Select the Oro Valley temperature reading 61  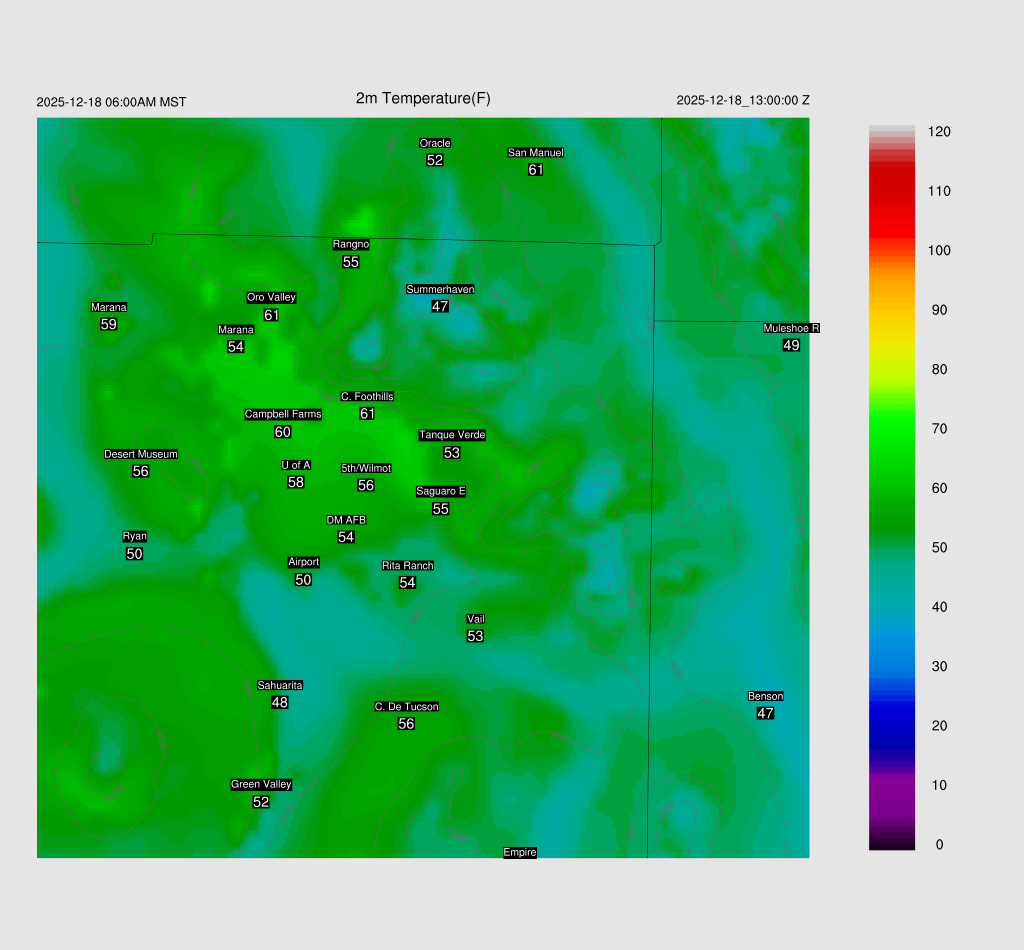pyautogui.click(x=271, y=315)
